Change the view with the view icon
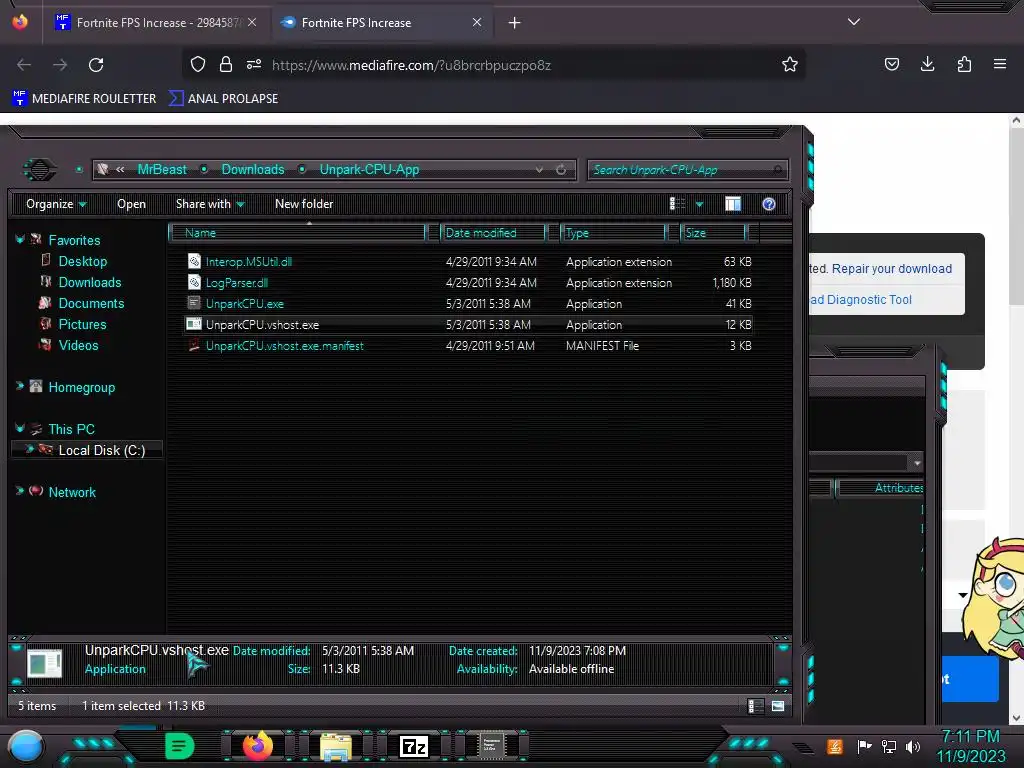This screenshot has height=768, width=1024. pyautogui.click(x=677, y=204)
